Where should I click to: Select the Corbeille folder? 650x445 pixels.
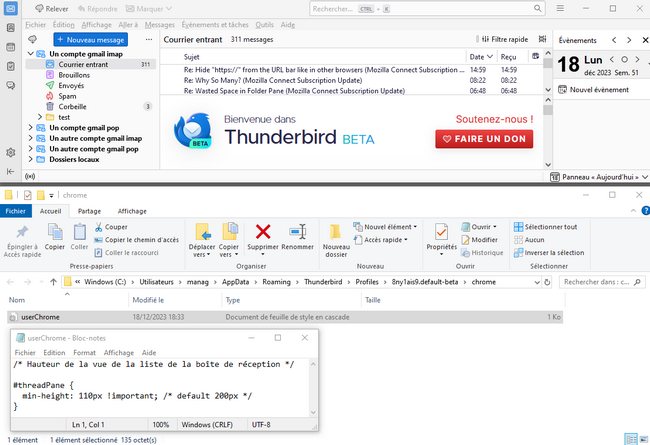coord(90,107)
